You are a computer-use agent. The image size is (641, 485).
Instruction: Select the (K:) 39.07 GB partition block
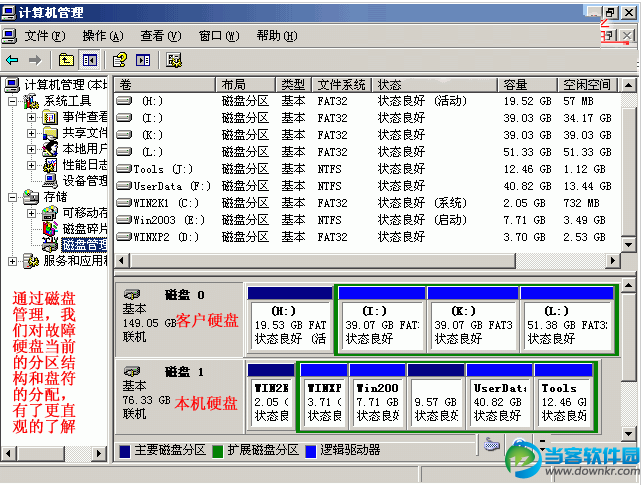tap(473, 320)
